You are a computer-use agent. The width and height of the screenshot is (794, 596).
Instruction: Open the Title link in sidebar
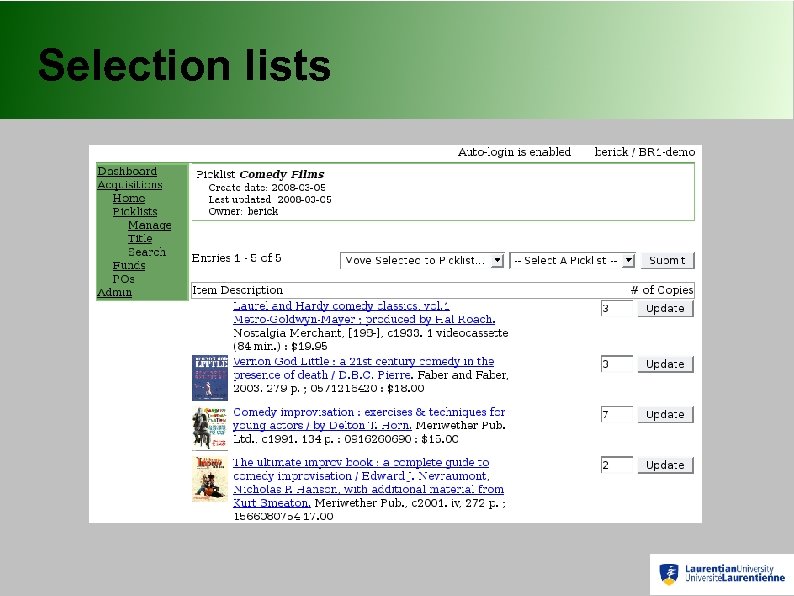pos(140,239)
